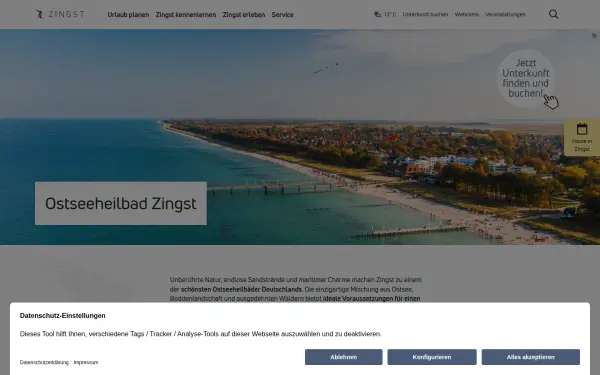Click the beach aerial hero image

tap(300, 137)
